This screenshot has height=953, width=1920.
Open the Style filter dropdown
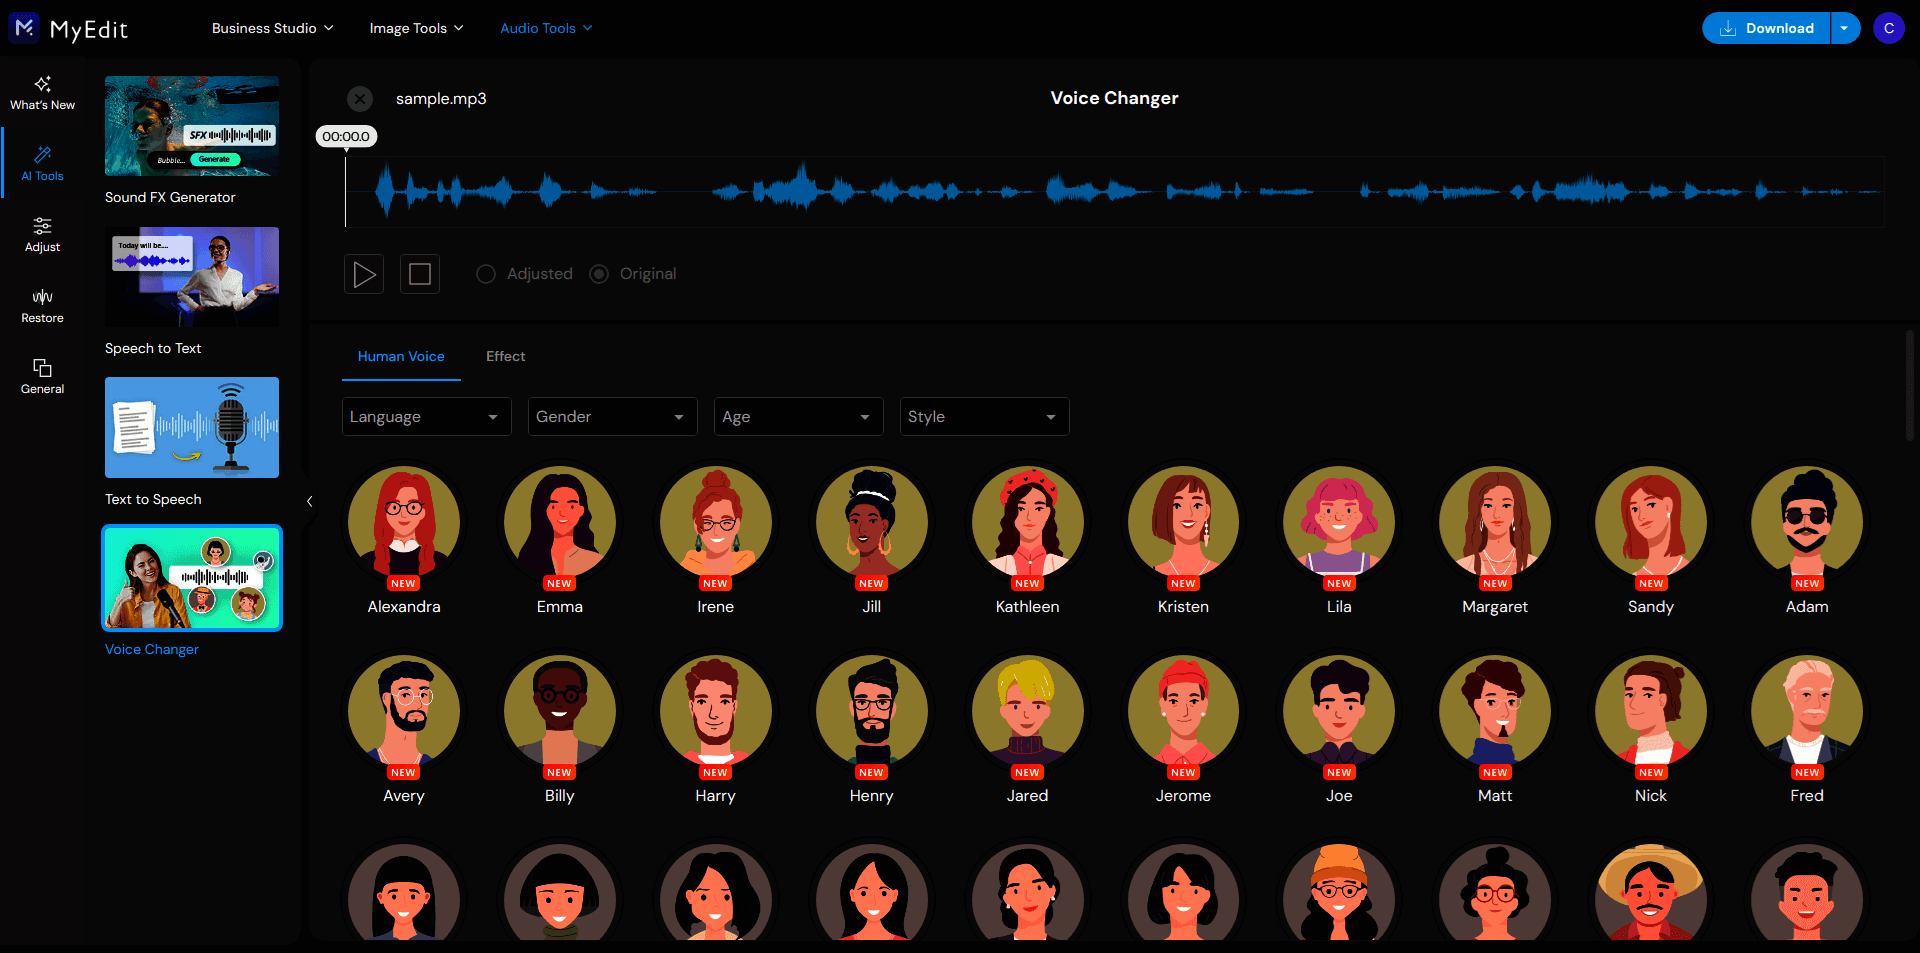click(x=985, y=417)
